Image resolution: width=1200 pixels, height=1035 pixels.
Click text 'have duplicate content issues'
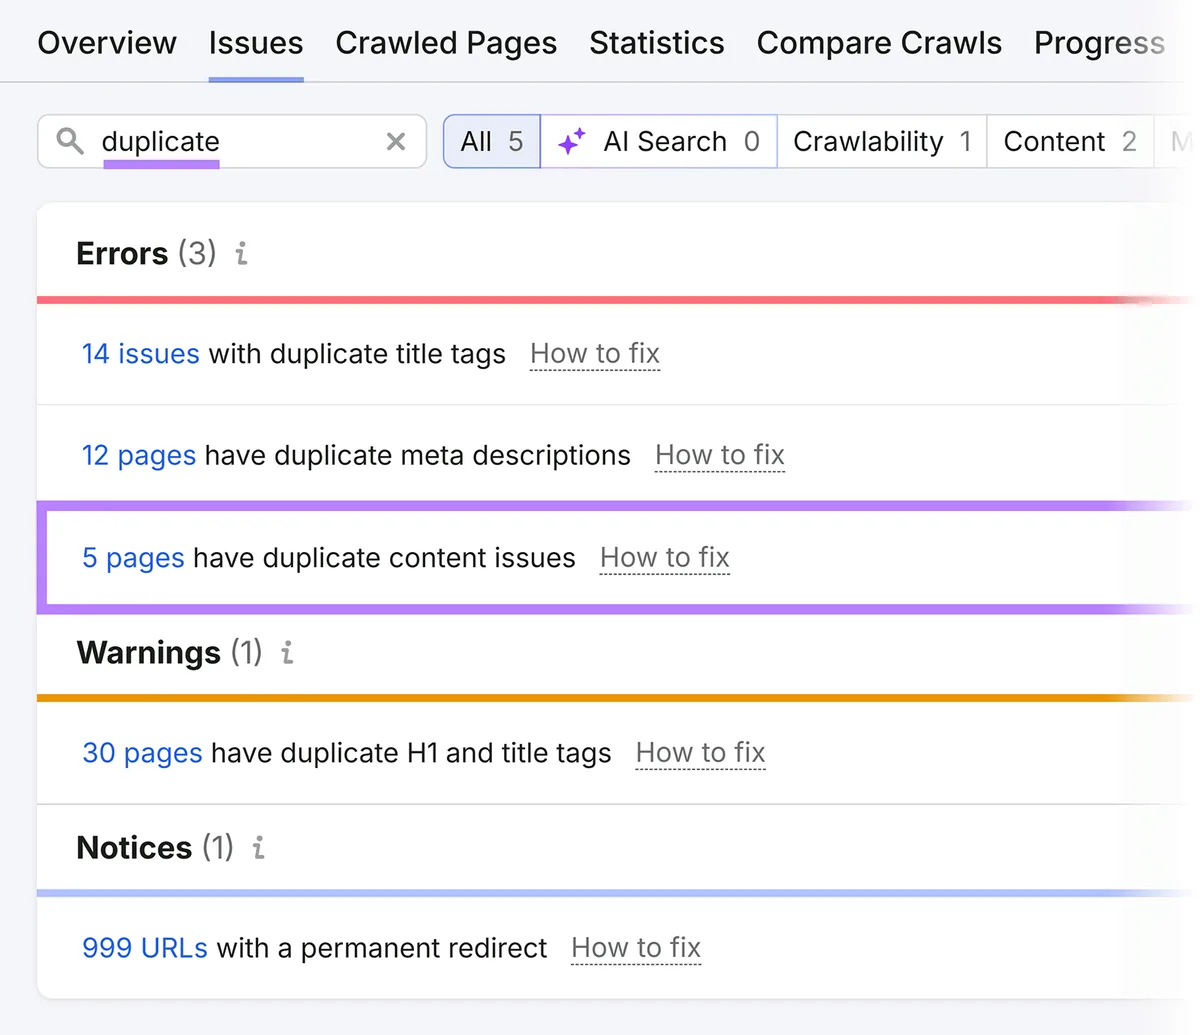click(384, 558)
